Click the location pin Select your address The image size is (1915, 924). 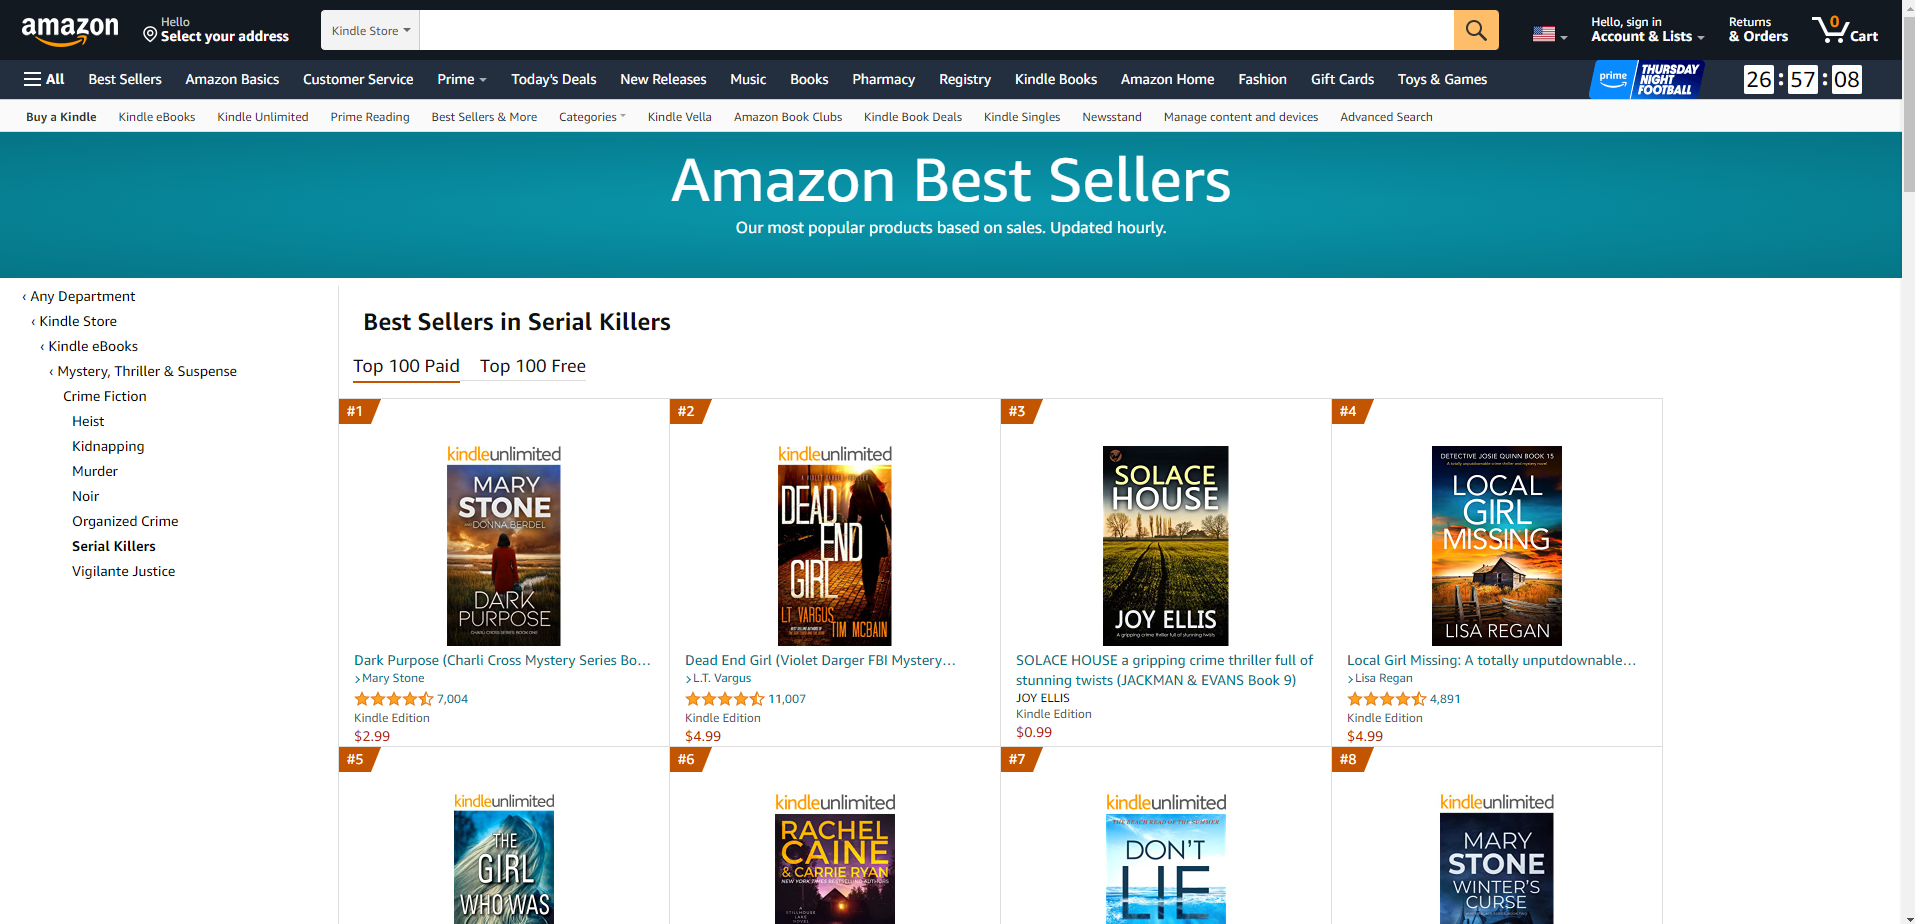(216, 30)
